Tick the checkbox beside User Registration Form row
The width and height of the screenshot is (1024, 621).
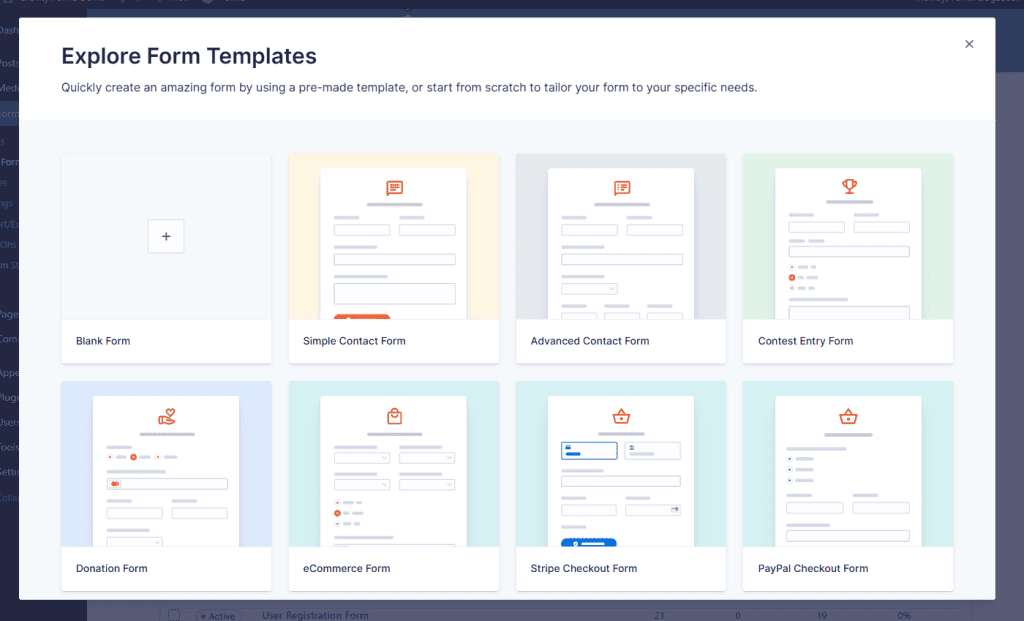point(174,615)
